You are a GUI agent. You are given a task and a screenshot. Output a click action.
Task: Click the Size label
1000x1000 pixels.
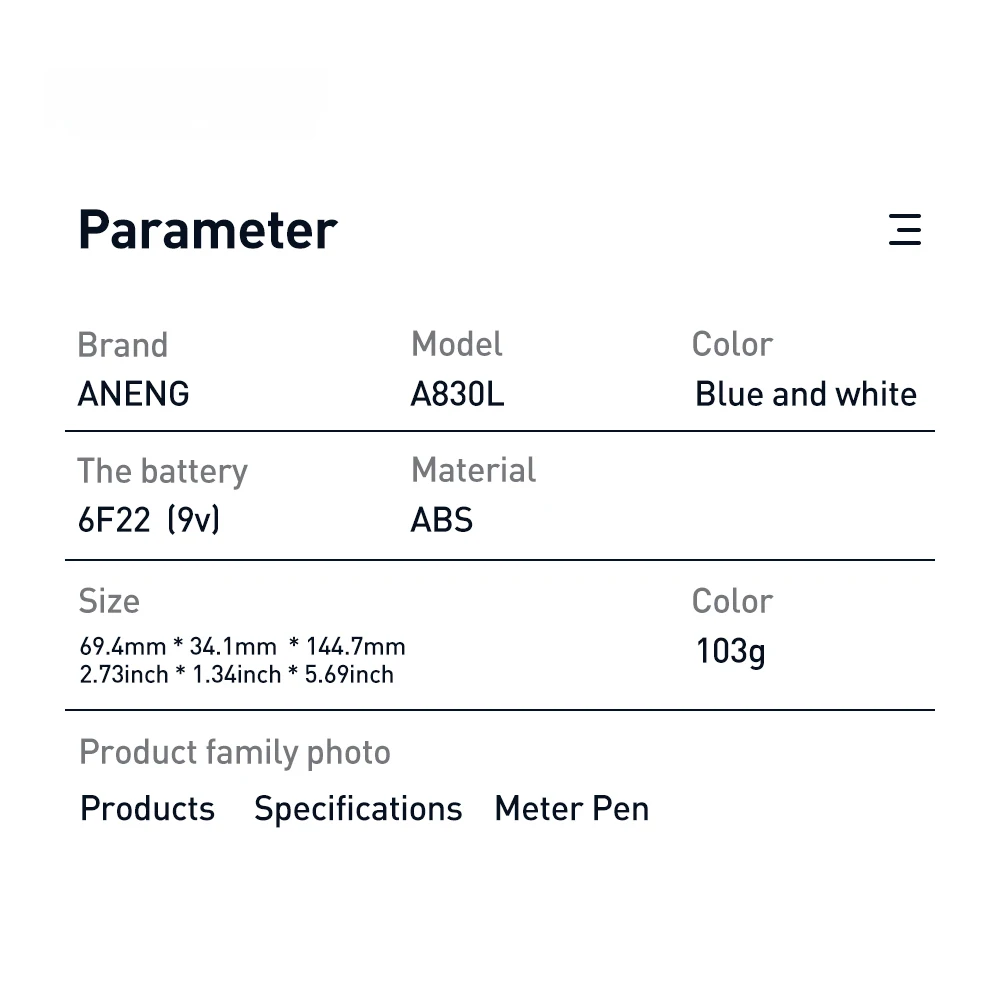click(x=108, y=601)
